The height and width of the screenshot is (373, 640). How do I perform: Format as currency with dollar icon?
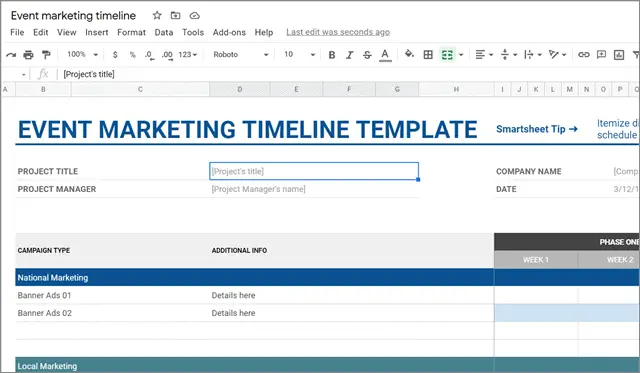115,55
